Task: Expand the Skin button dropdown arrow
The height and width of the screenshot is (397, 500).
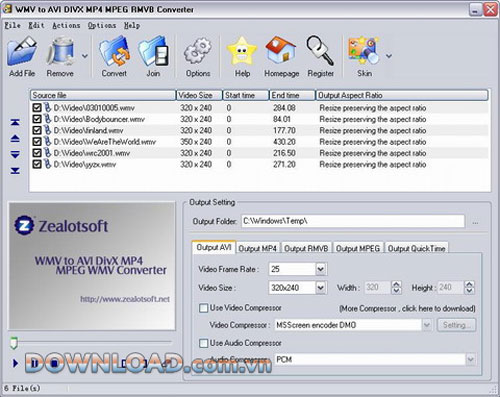Action: pos(389,56)
